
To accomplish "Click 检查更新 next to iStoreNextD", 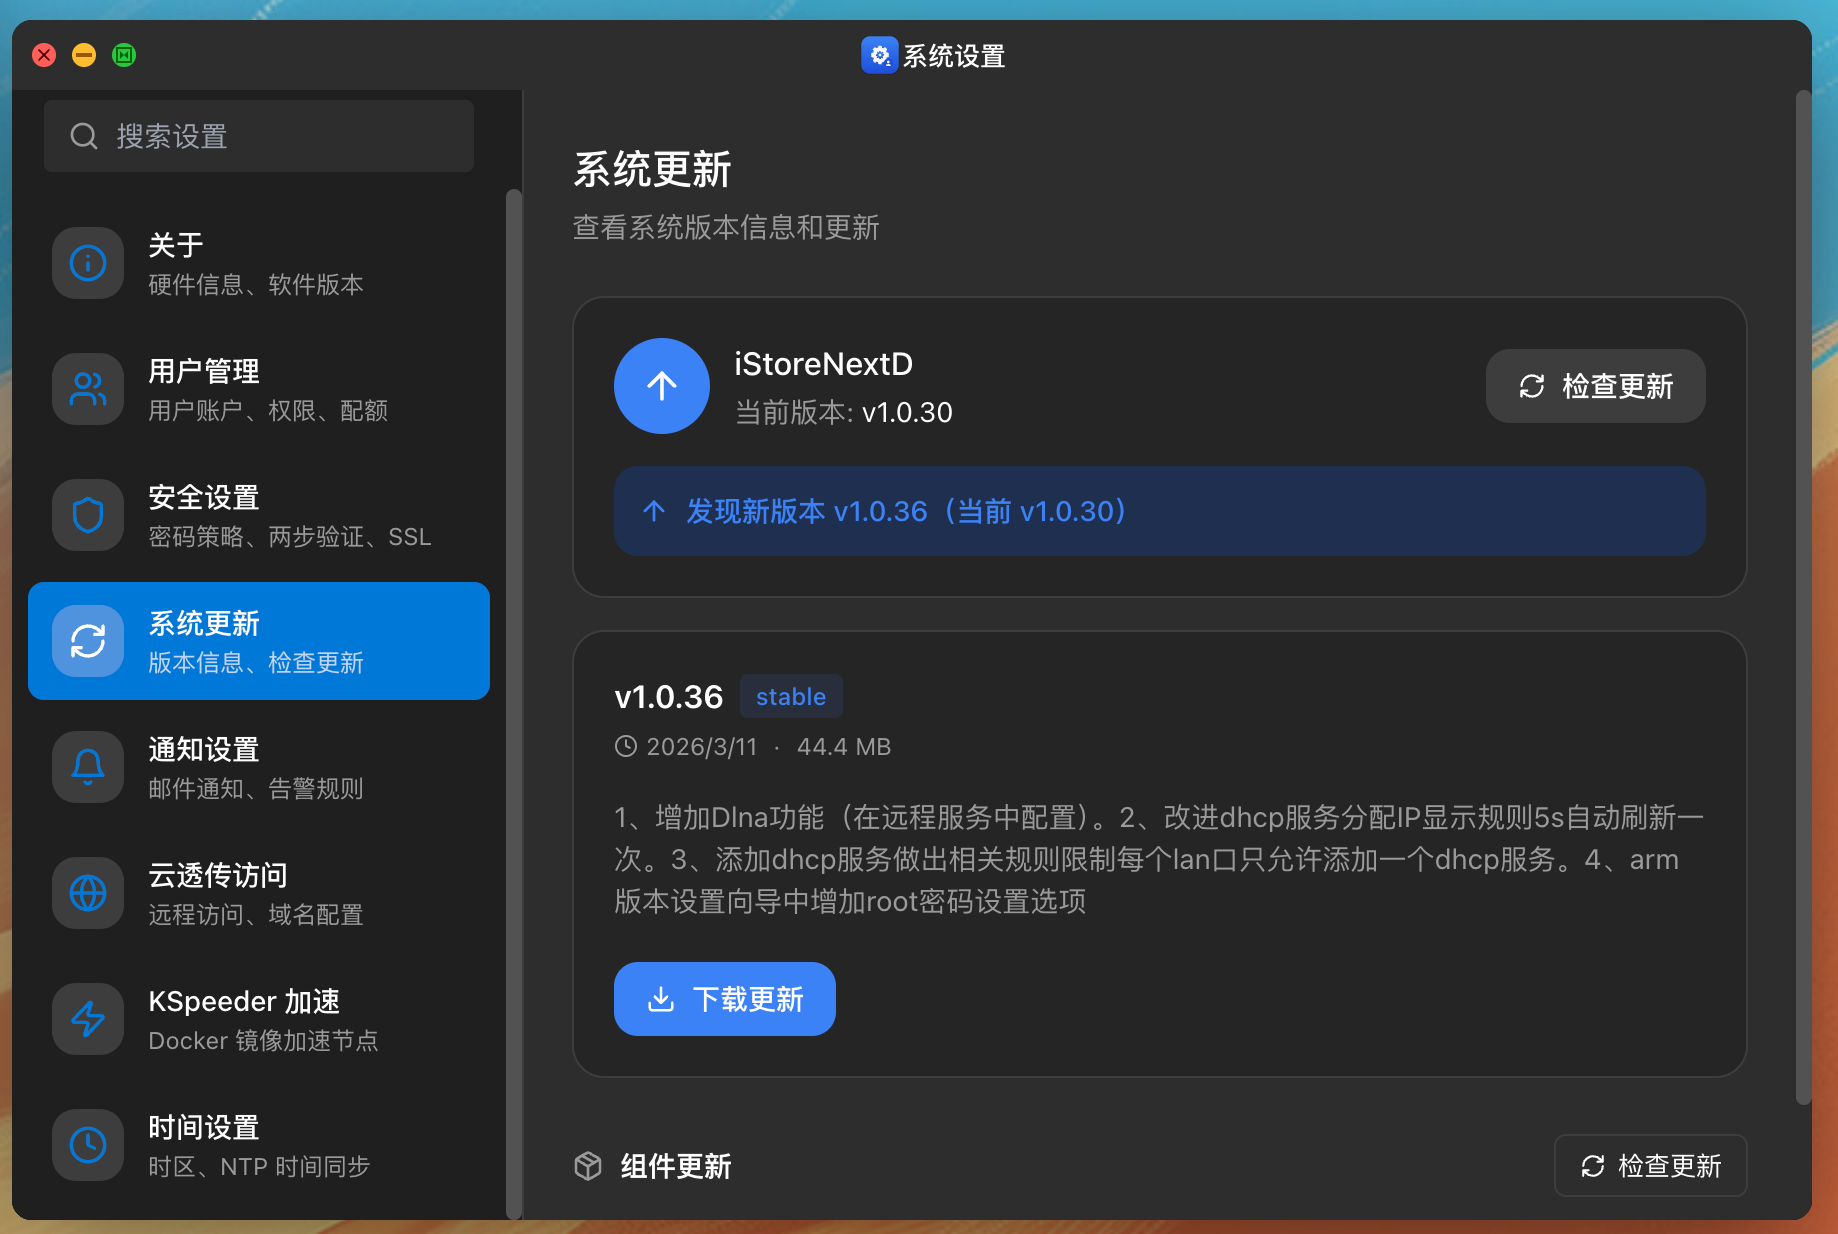I will click(1595, 386).
